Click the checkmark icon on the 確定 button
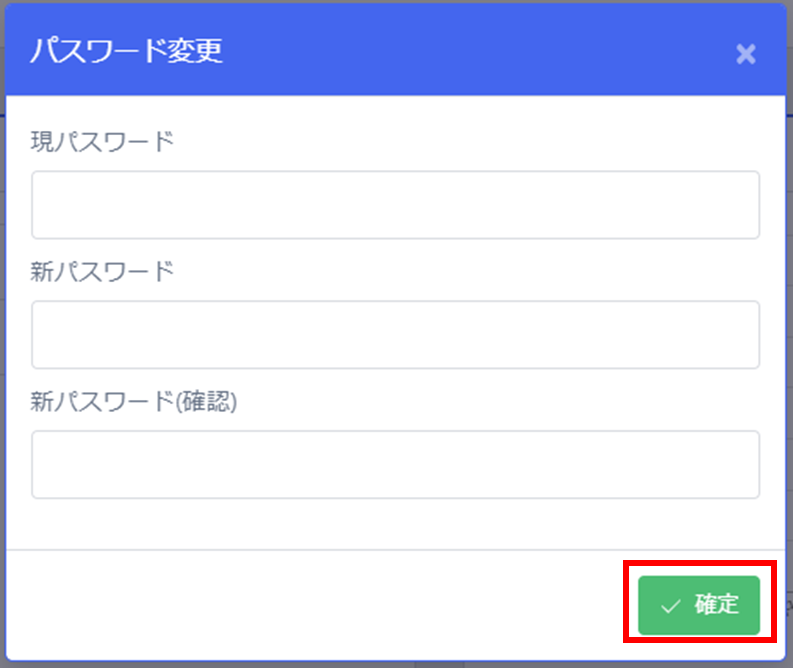Screen dimensions: 793x668 click(671, 606)
